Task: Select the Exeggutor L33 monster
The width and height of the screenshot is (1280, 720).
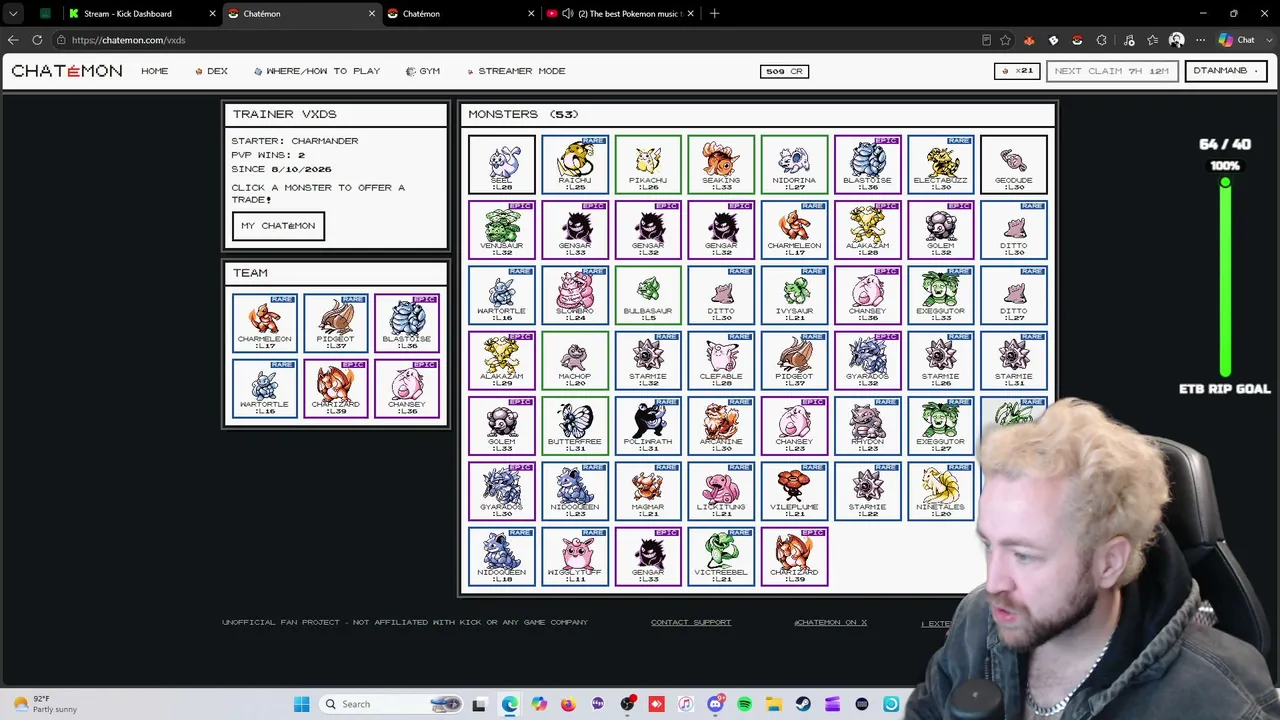Action: point(940,295)
